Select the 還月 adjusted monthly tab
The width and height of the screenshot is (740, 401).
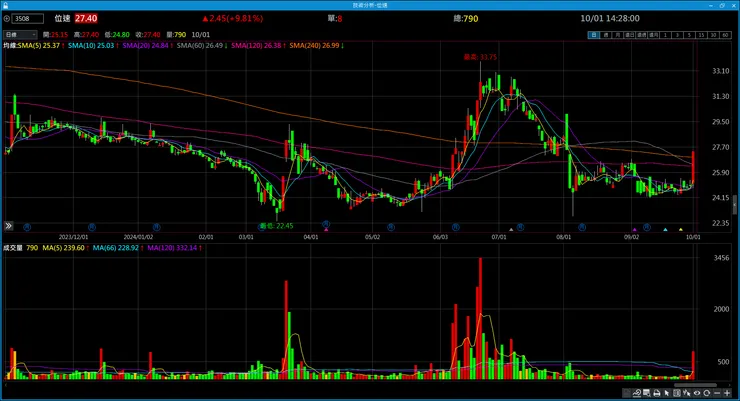pos(654,35)
